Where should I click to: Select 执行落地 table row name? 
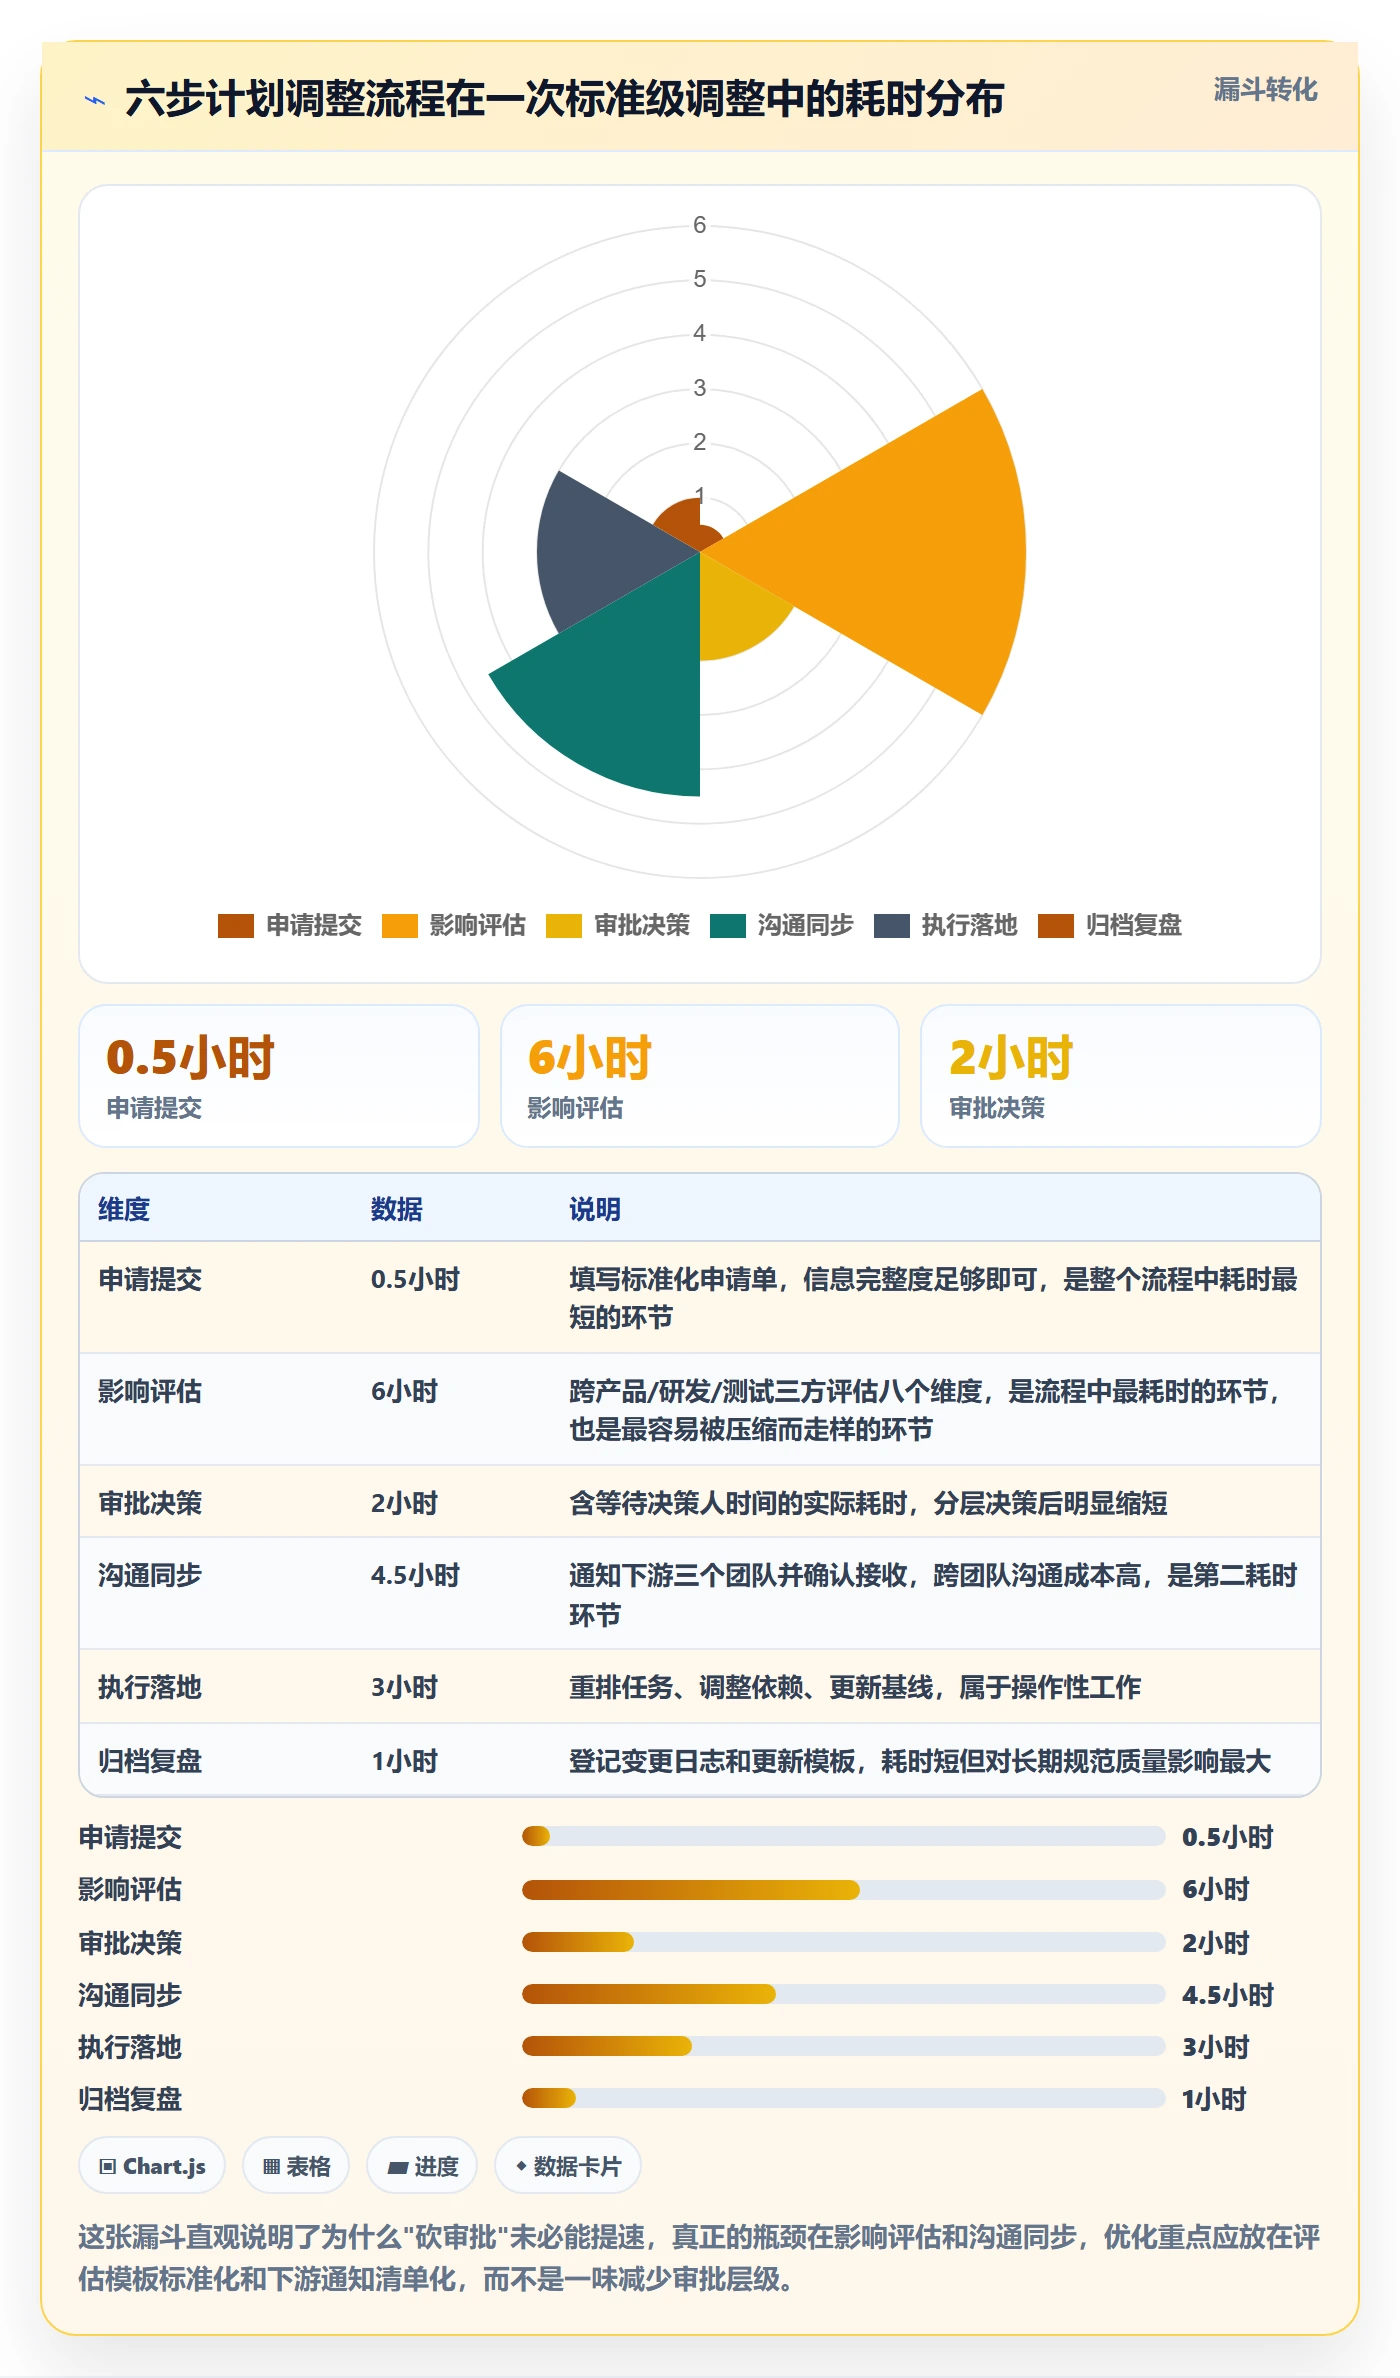(x=150, y=1687)
